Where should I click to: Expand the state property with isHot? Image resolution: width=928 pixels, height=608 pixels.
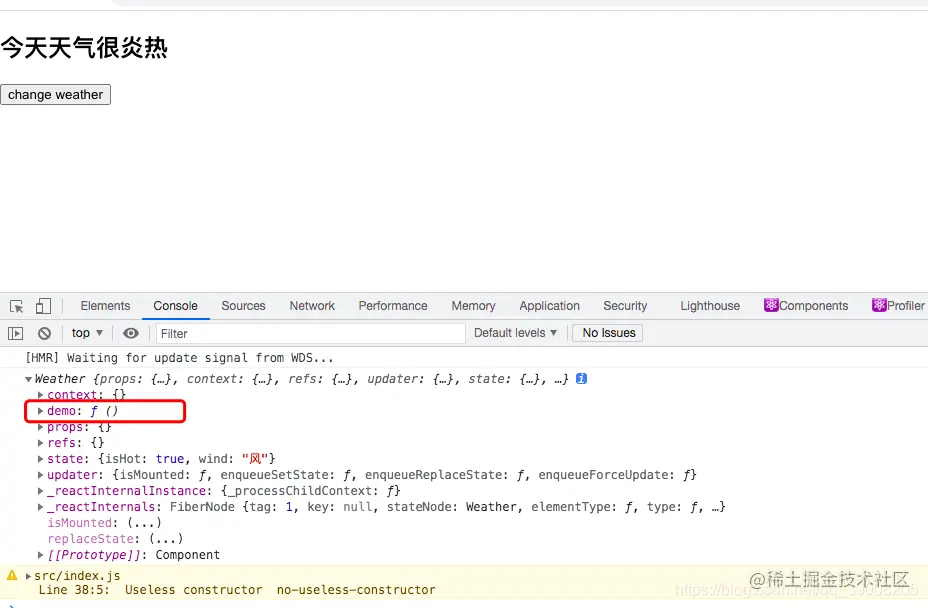40,459
